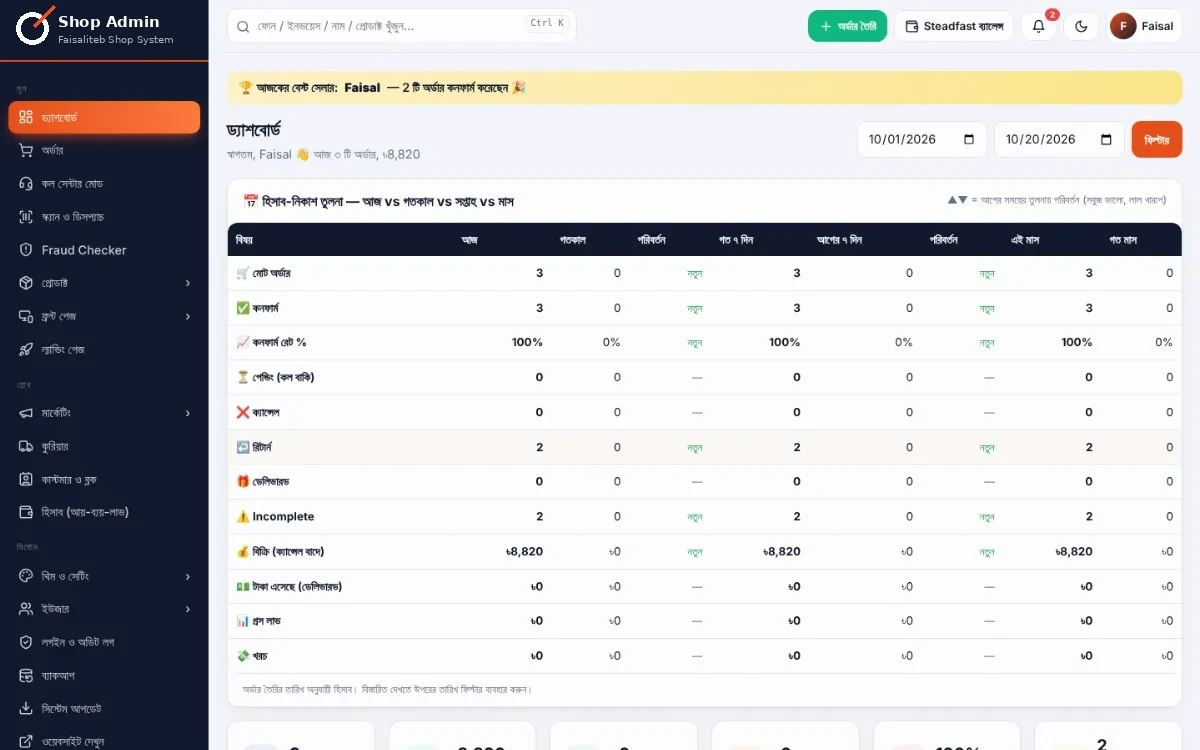This screenshot has width=1200, height=750.
Task: Open the notifications bell with badge 2
Action: (1039, 26)
